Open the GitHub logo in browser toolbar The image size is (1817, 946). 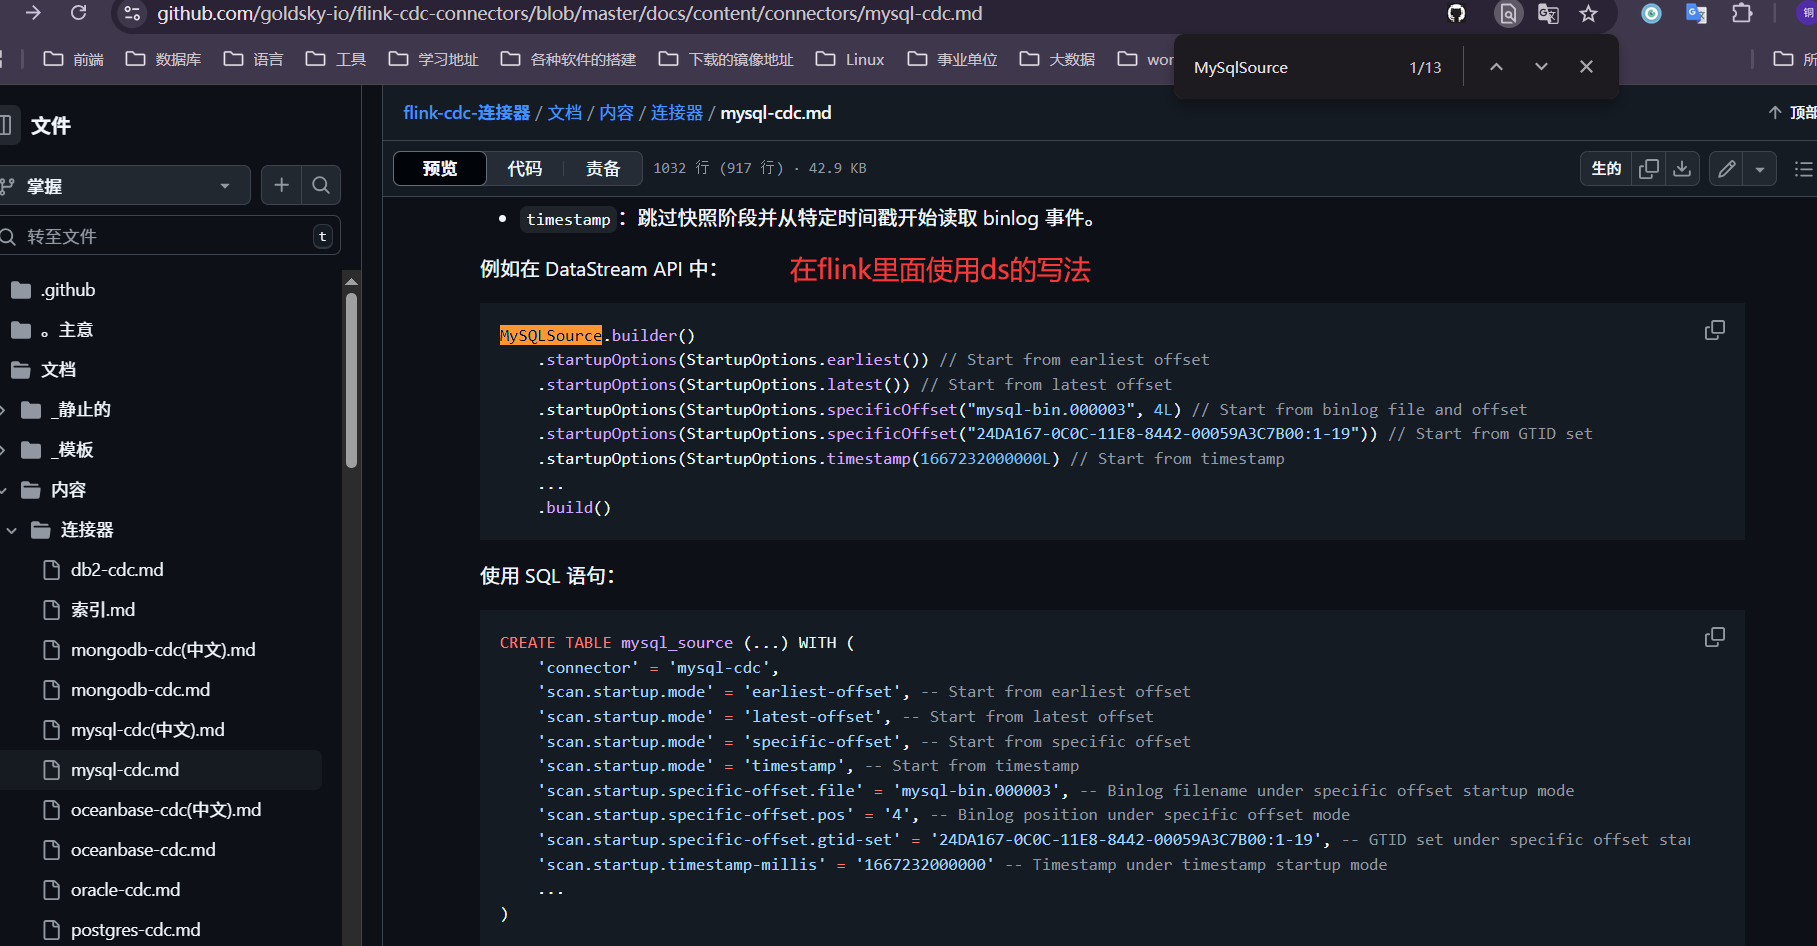[1456, 14]
